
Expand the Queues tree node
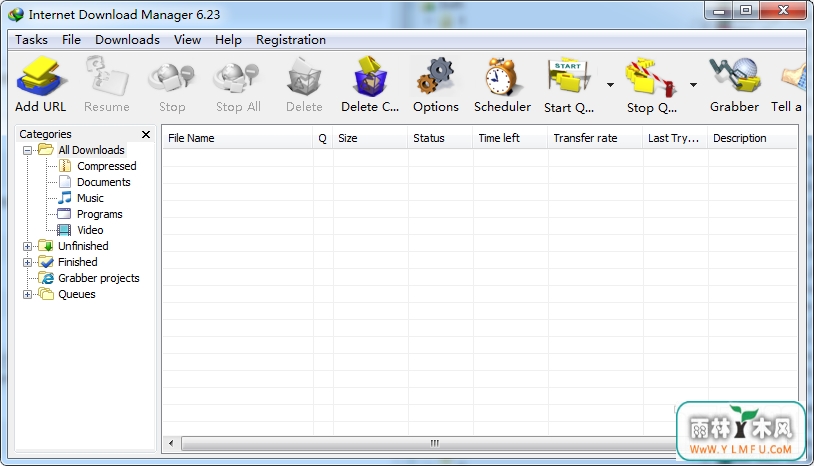28,295
